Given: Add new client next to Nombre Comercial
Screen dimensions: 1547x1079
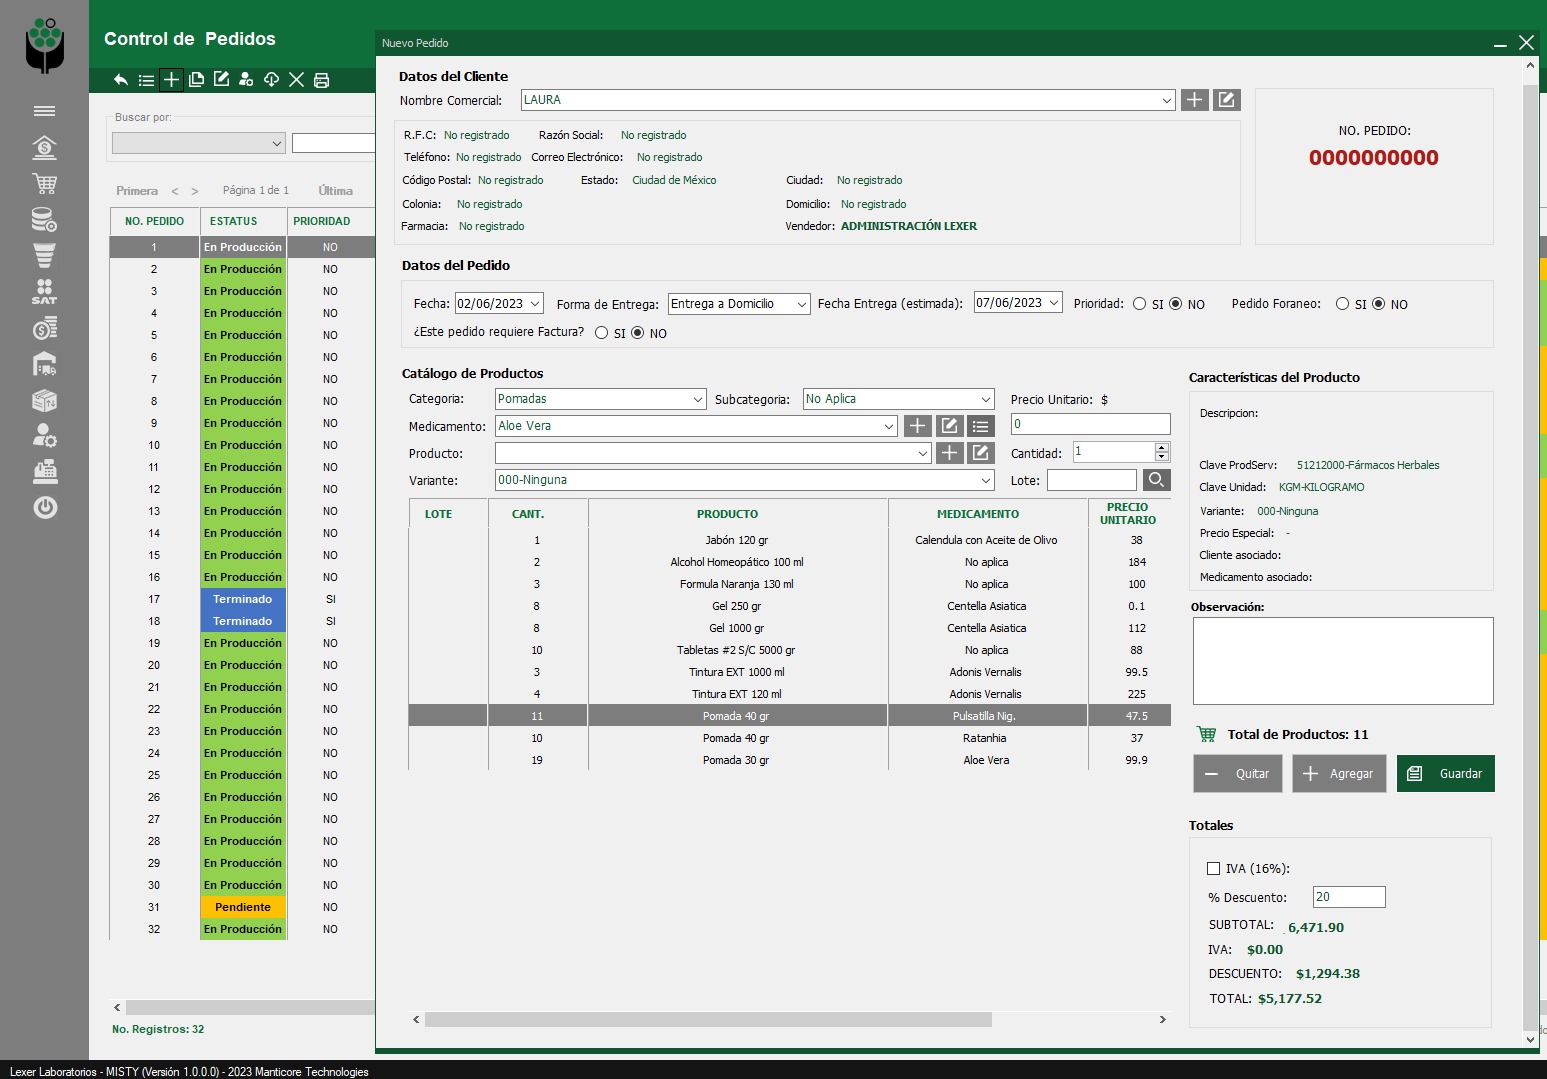Looking at the screenshot, I should 1194,100.
